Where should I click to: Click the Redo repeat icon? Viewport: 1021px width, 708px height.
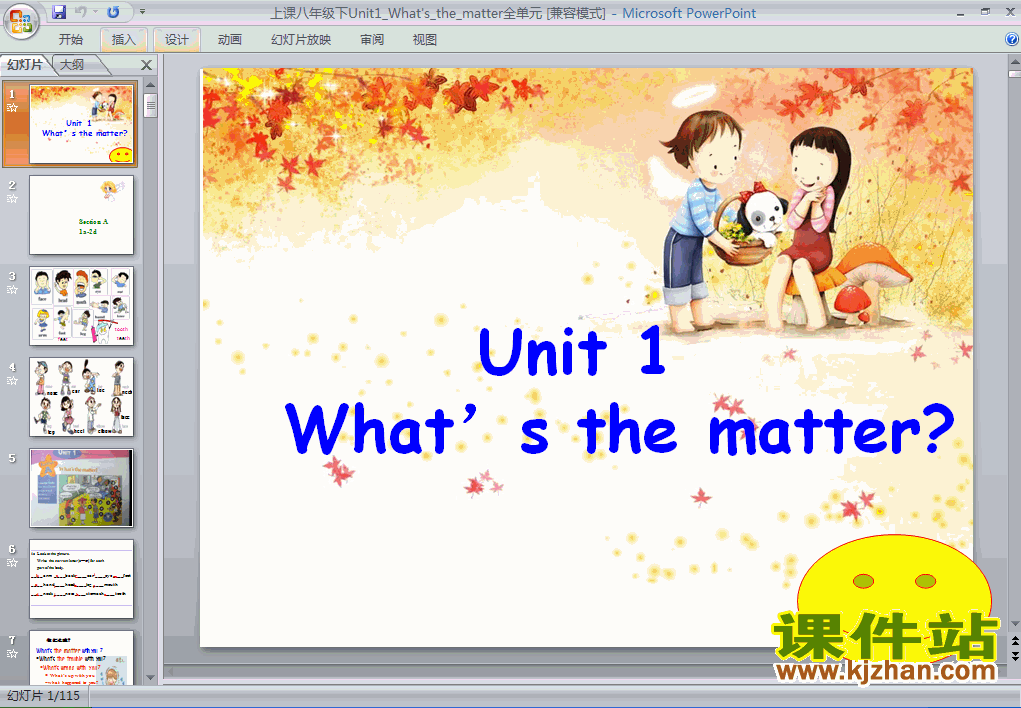click(113, 12)
